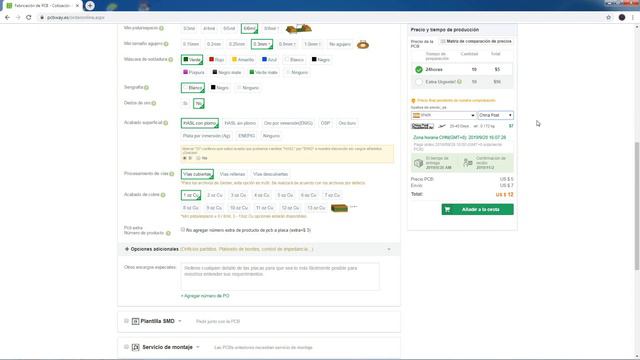Image resolution: width=640 pixels, height=360 pixels.
Task: Select Vías descubiertas via processing
Action: 271,174
